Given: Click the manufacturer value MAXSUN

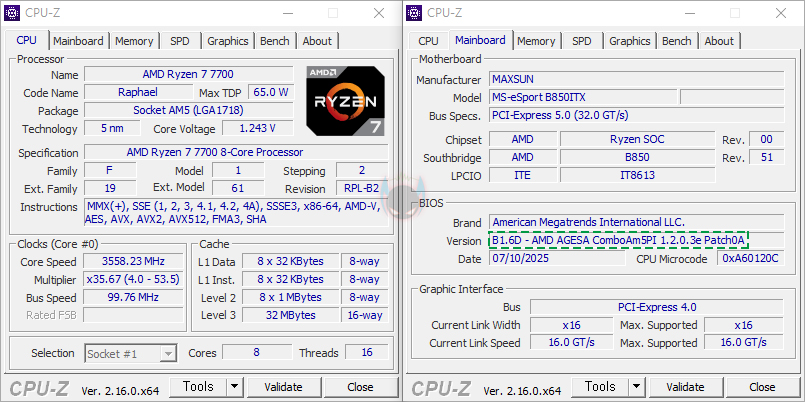Looking at the screenshot, I should click(x=637, y=79).
